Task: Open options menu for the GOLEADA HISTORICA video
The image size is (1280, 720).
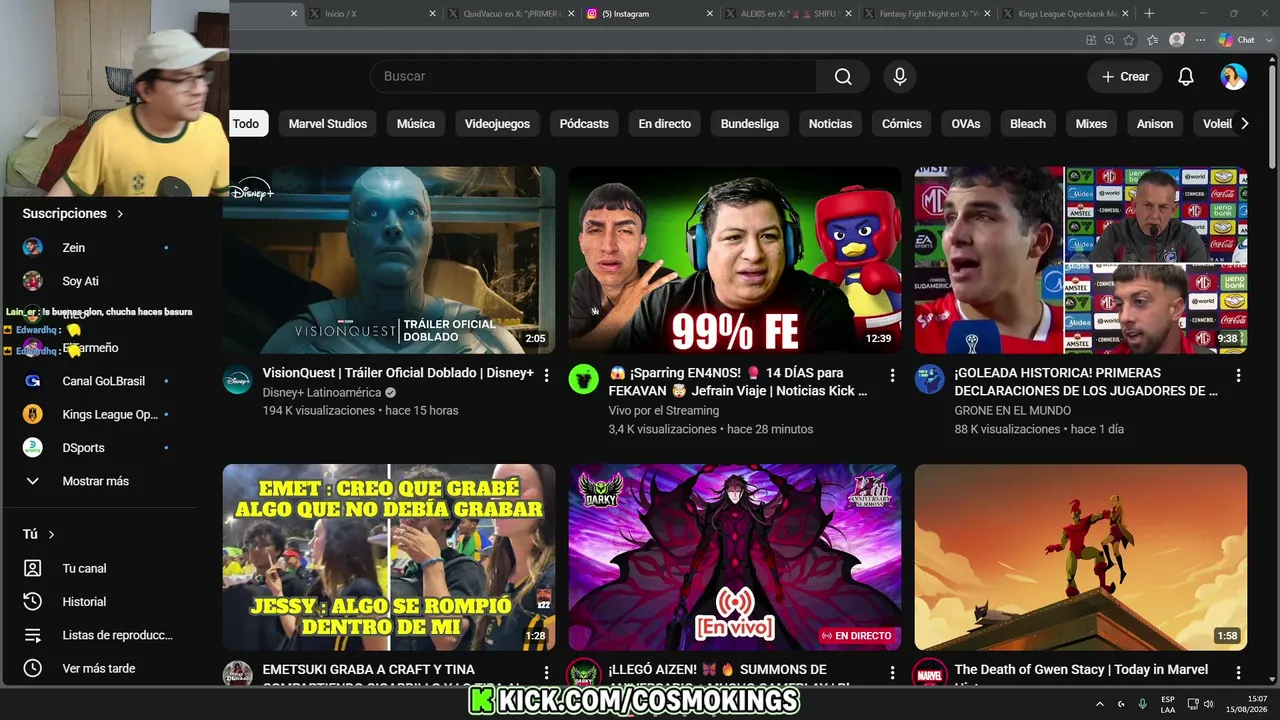Action: [1238, 376]
